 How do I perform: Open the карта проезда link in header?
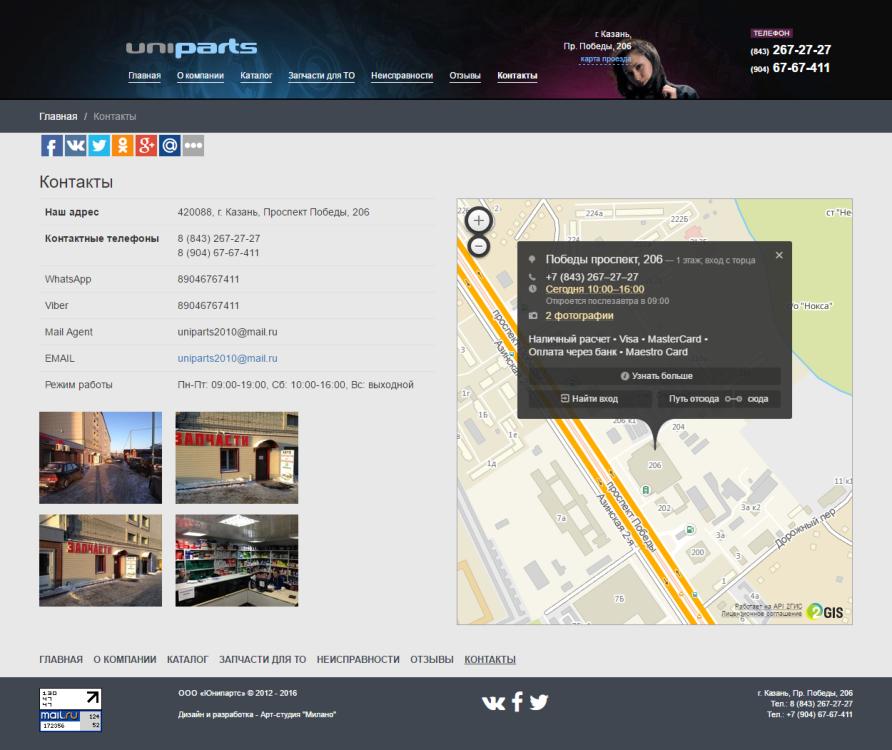pos(605,59)
